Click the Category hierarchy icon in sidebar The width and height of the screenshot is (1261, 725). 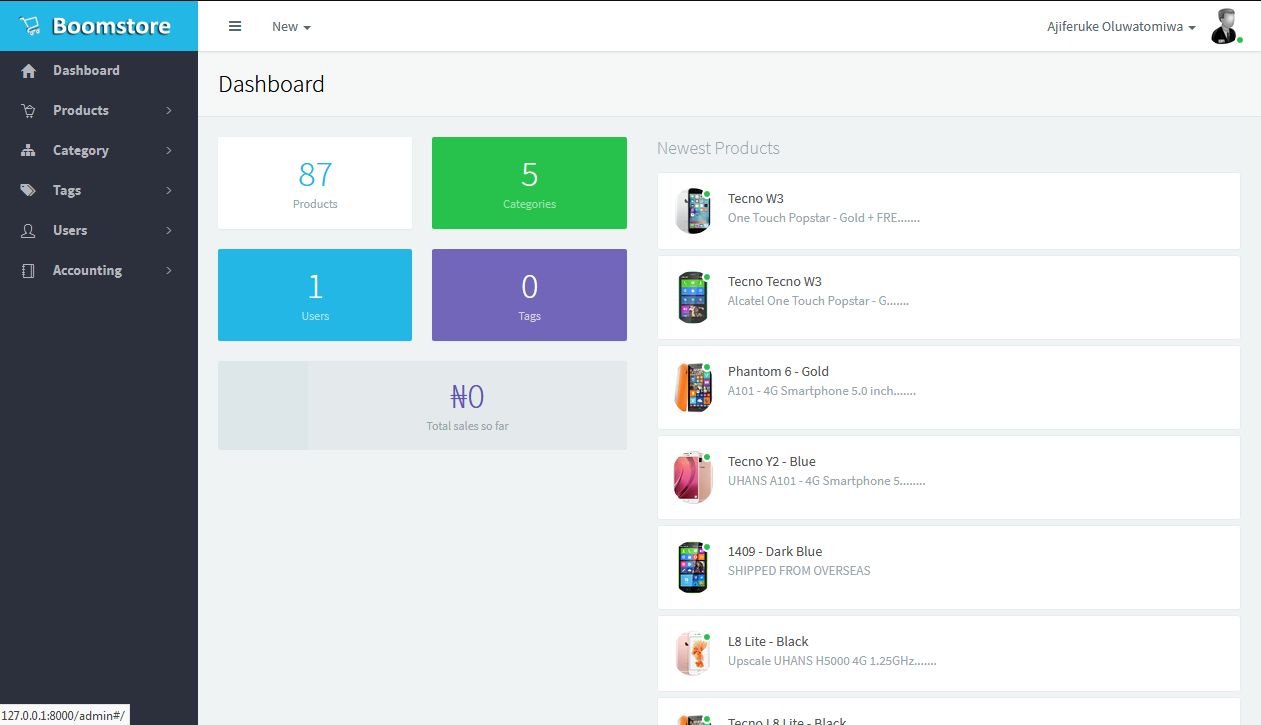(29, 151)
